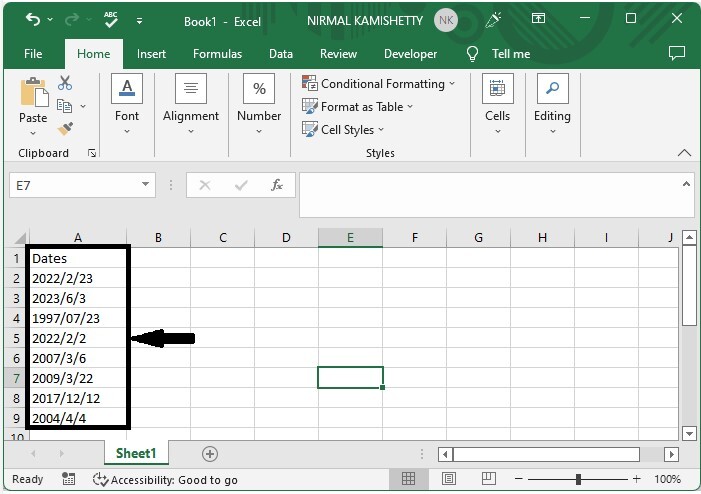701x494 pixels.
Task: Switch to Normal view
Action: (x=408, y=479)
